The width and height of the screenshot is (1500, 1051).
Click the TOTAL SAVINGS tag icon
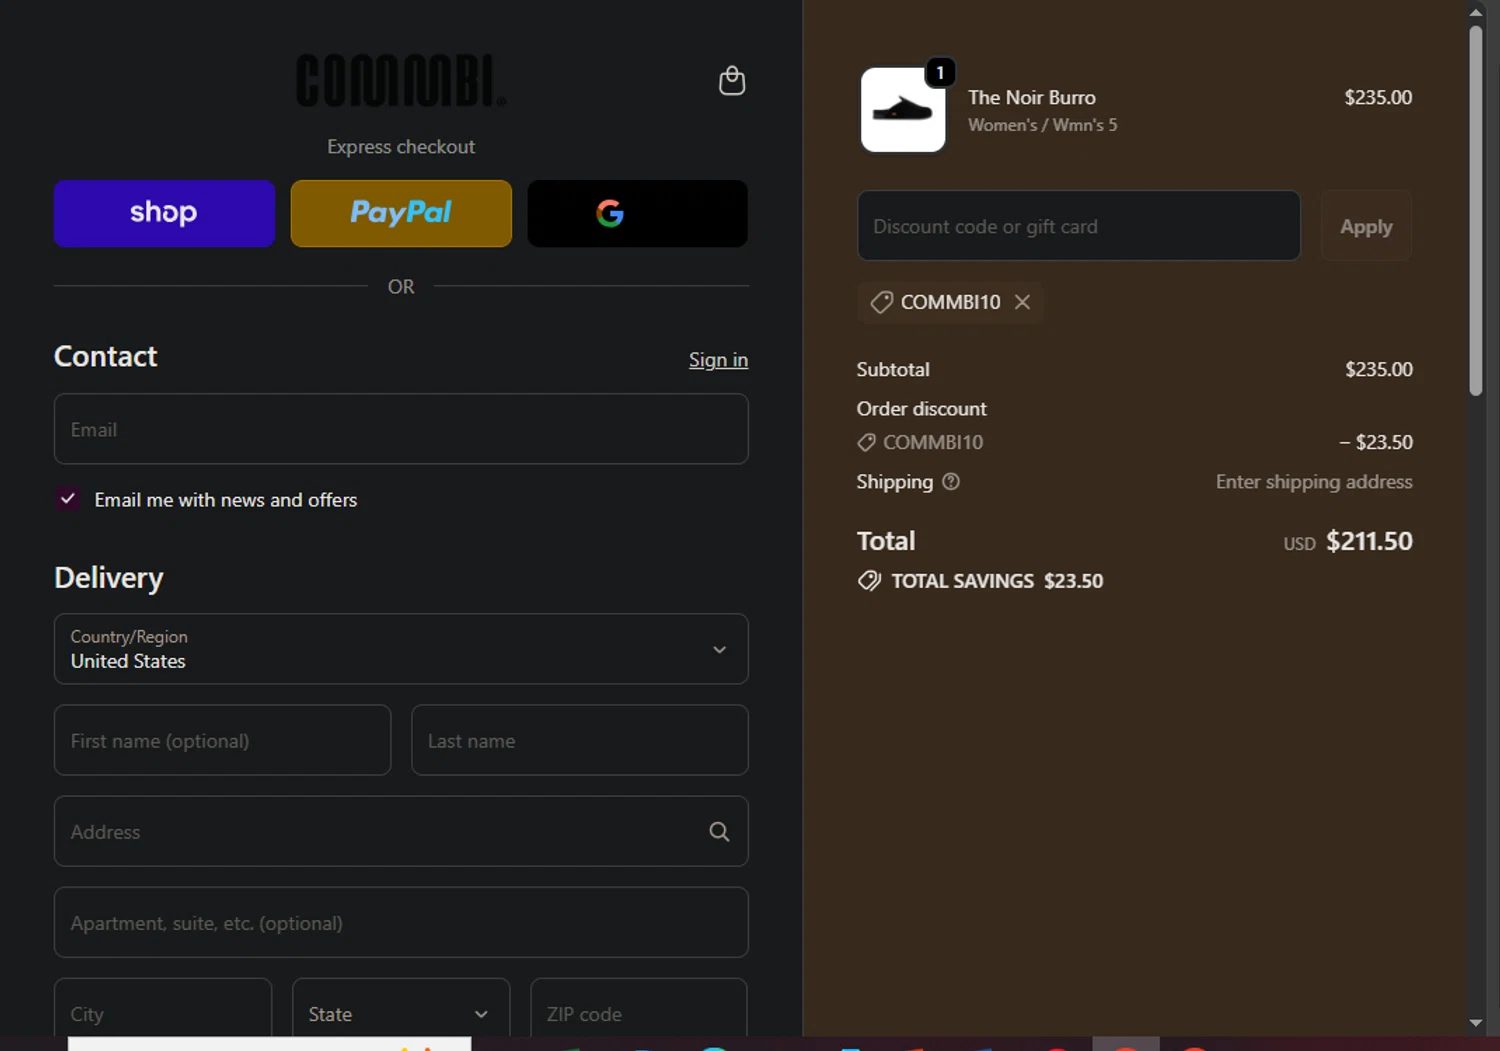coord(869,581)
